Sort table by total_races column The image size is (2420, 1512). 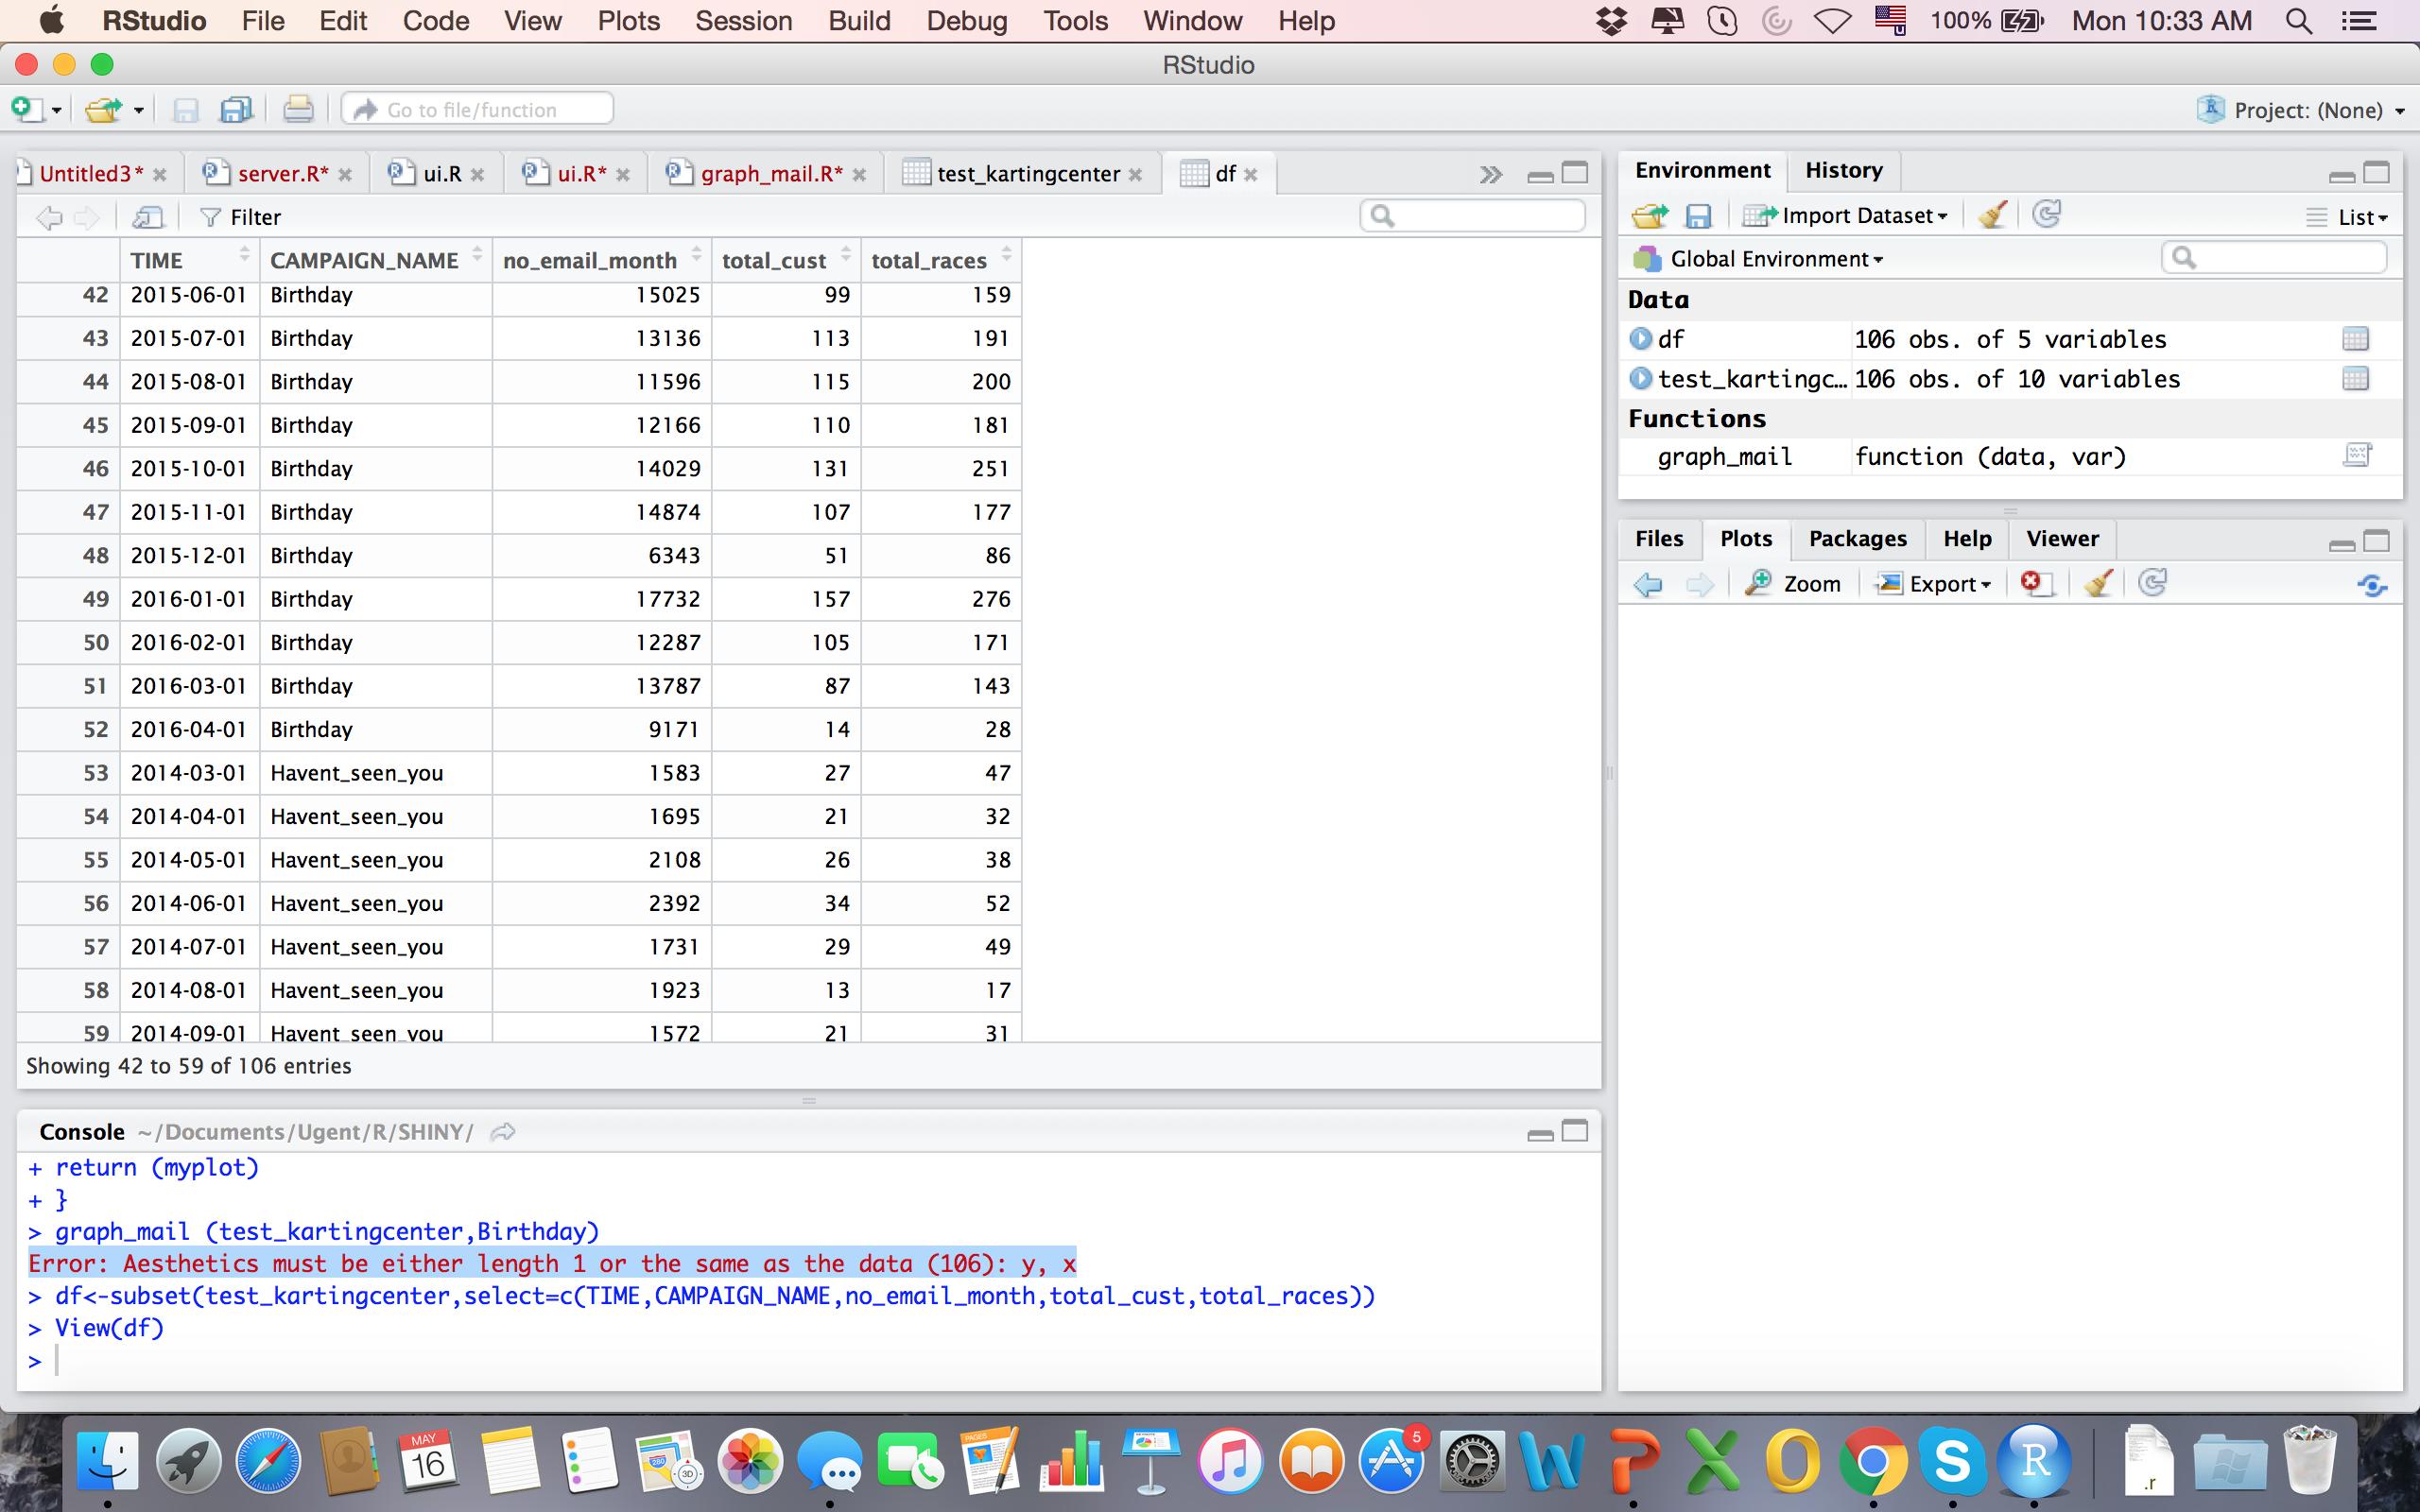928,260
